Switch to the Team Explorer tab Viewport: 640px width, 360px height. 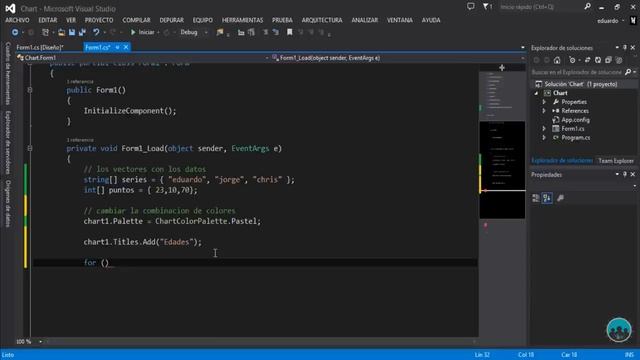click(x=616, y=161)
